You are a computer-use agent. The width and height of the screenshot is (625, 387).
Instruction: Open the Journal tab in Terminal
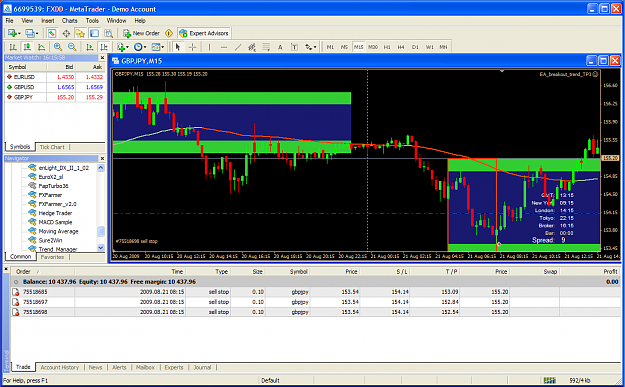click(202, 367)
